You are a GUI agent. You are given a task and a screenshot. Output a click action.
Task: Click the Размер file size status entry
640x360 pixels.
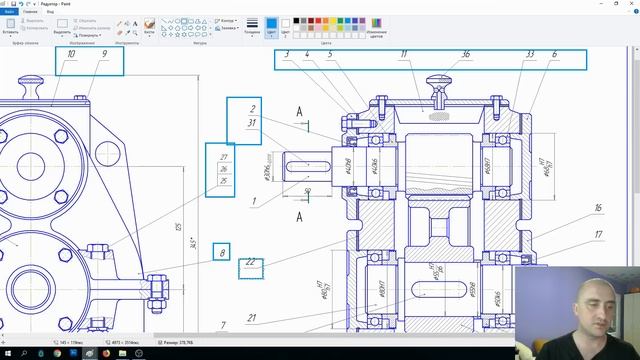click(176, 342)
